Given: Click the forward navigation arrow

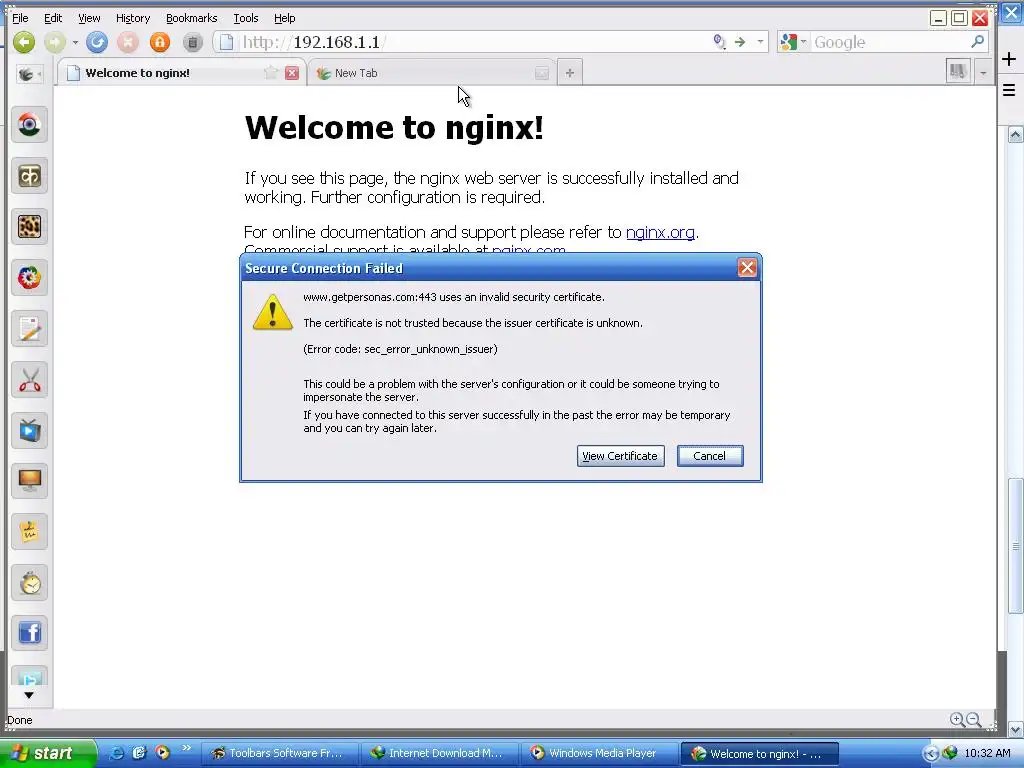Looking at the screenshot, I should 55,42.
